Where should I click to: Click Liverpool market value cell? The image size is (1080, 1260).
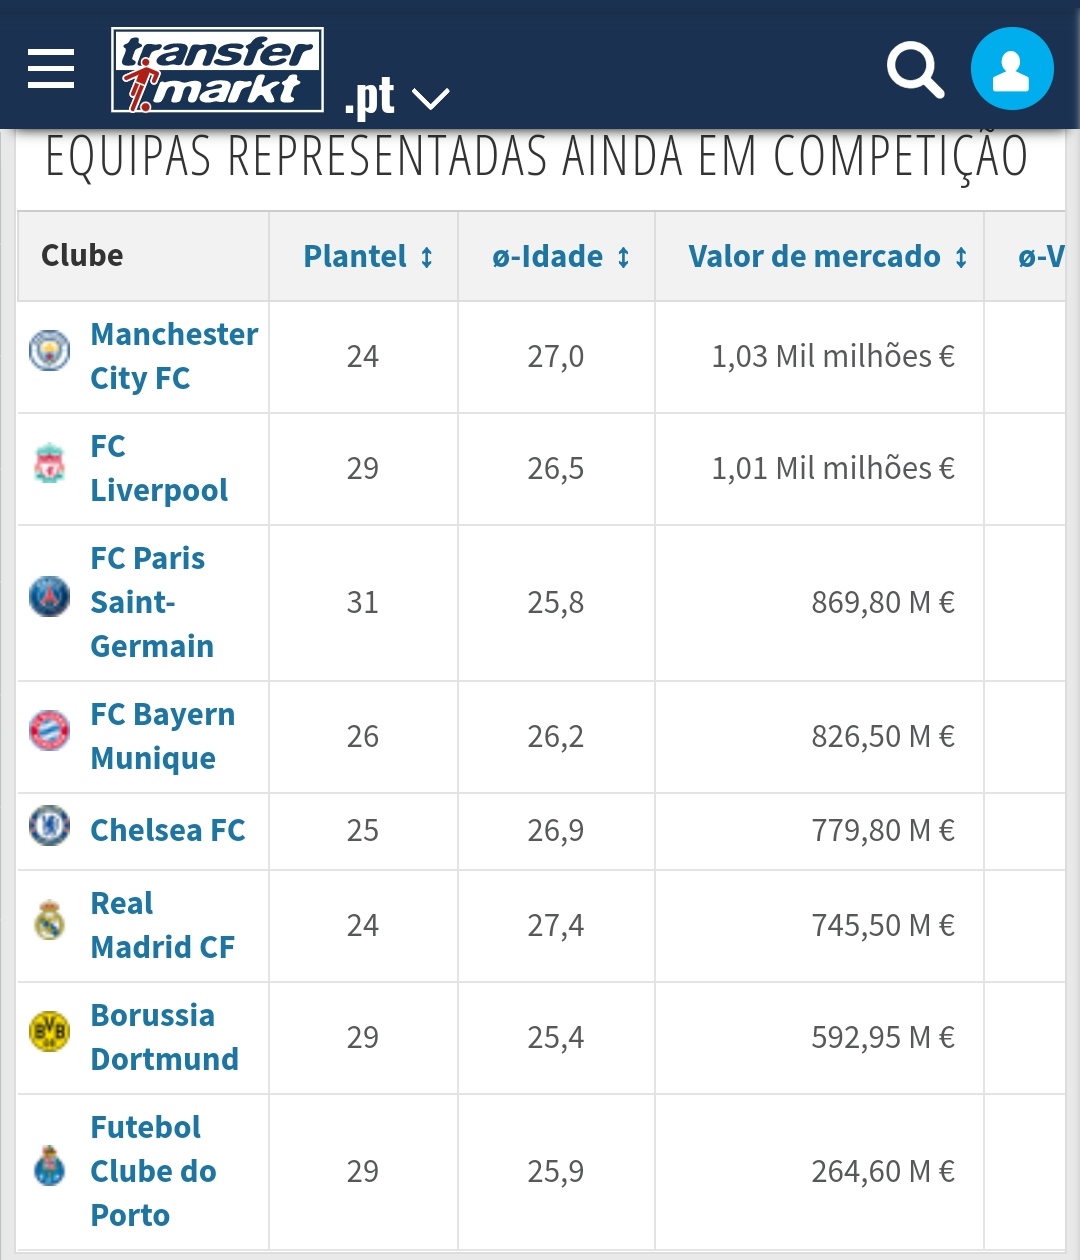[x=832, y=468]
